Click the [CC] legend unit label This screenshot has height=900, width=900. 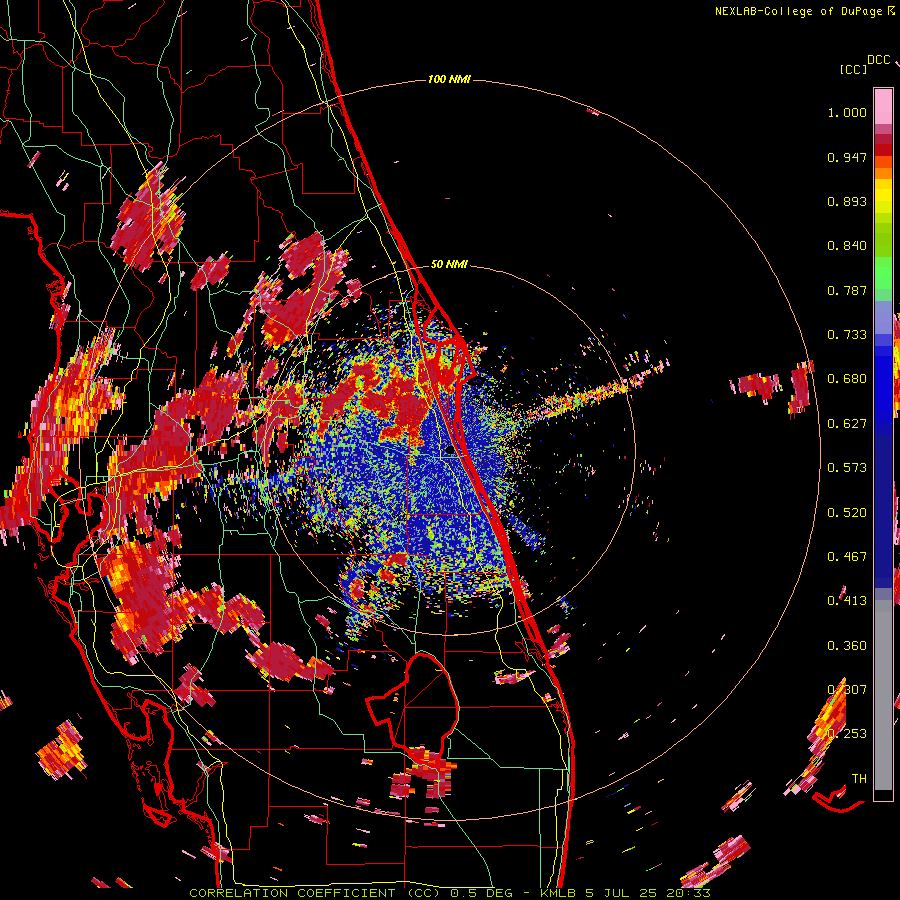click(x=853, y=69)
